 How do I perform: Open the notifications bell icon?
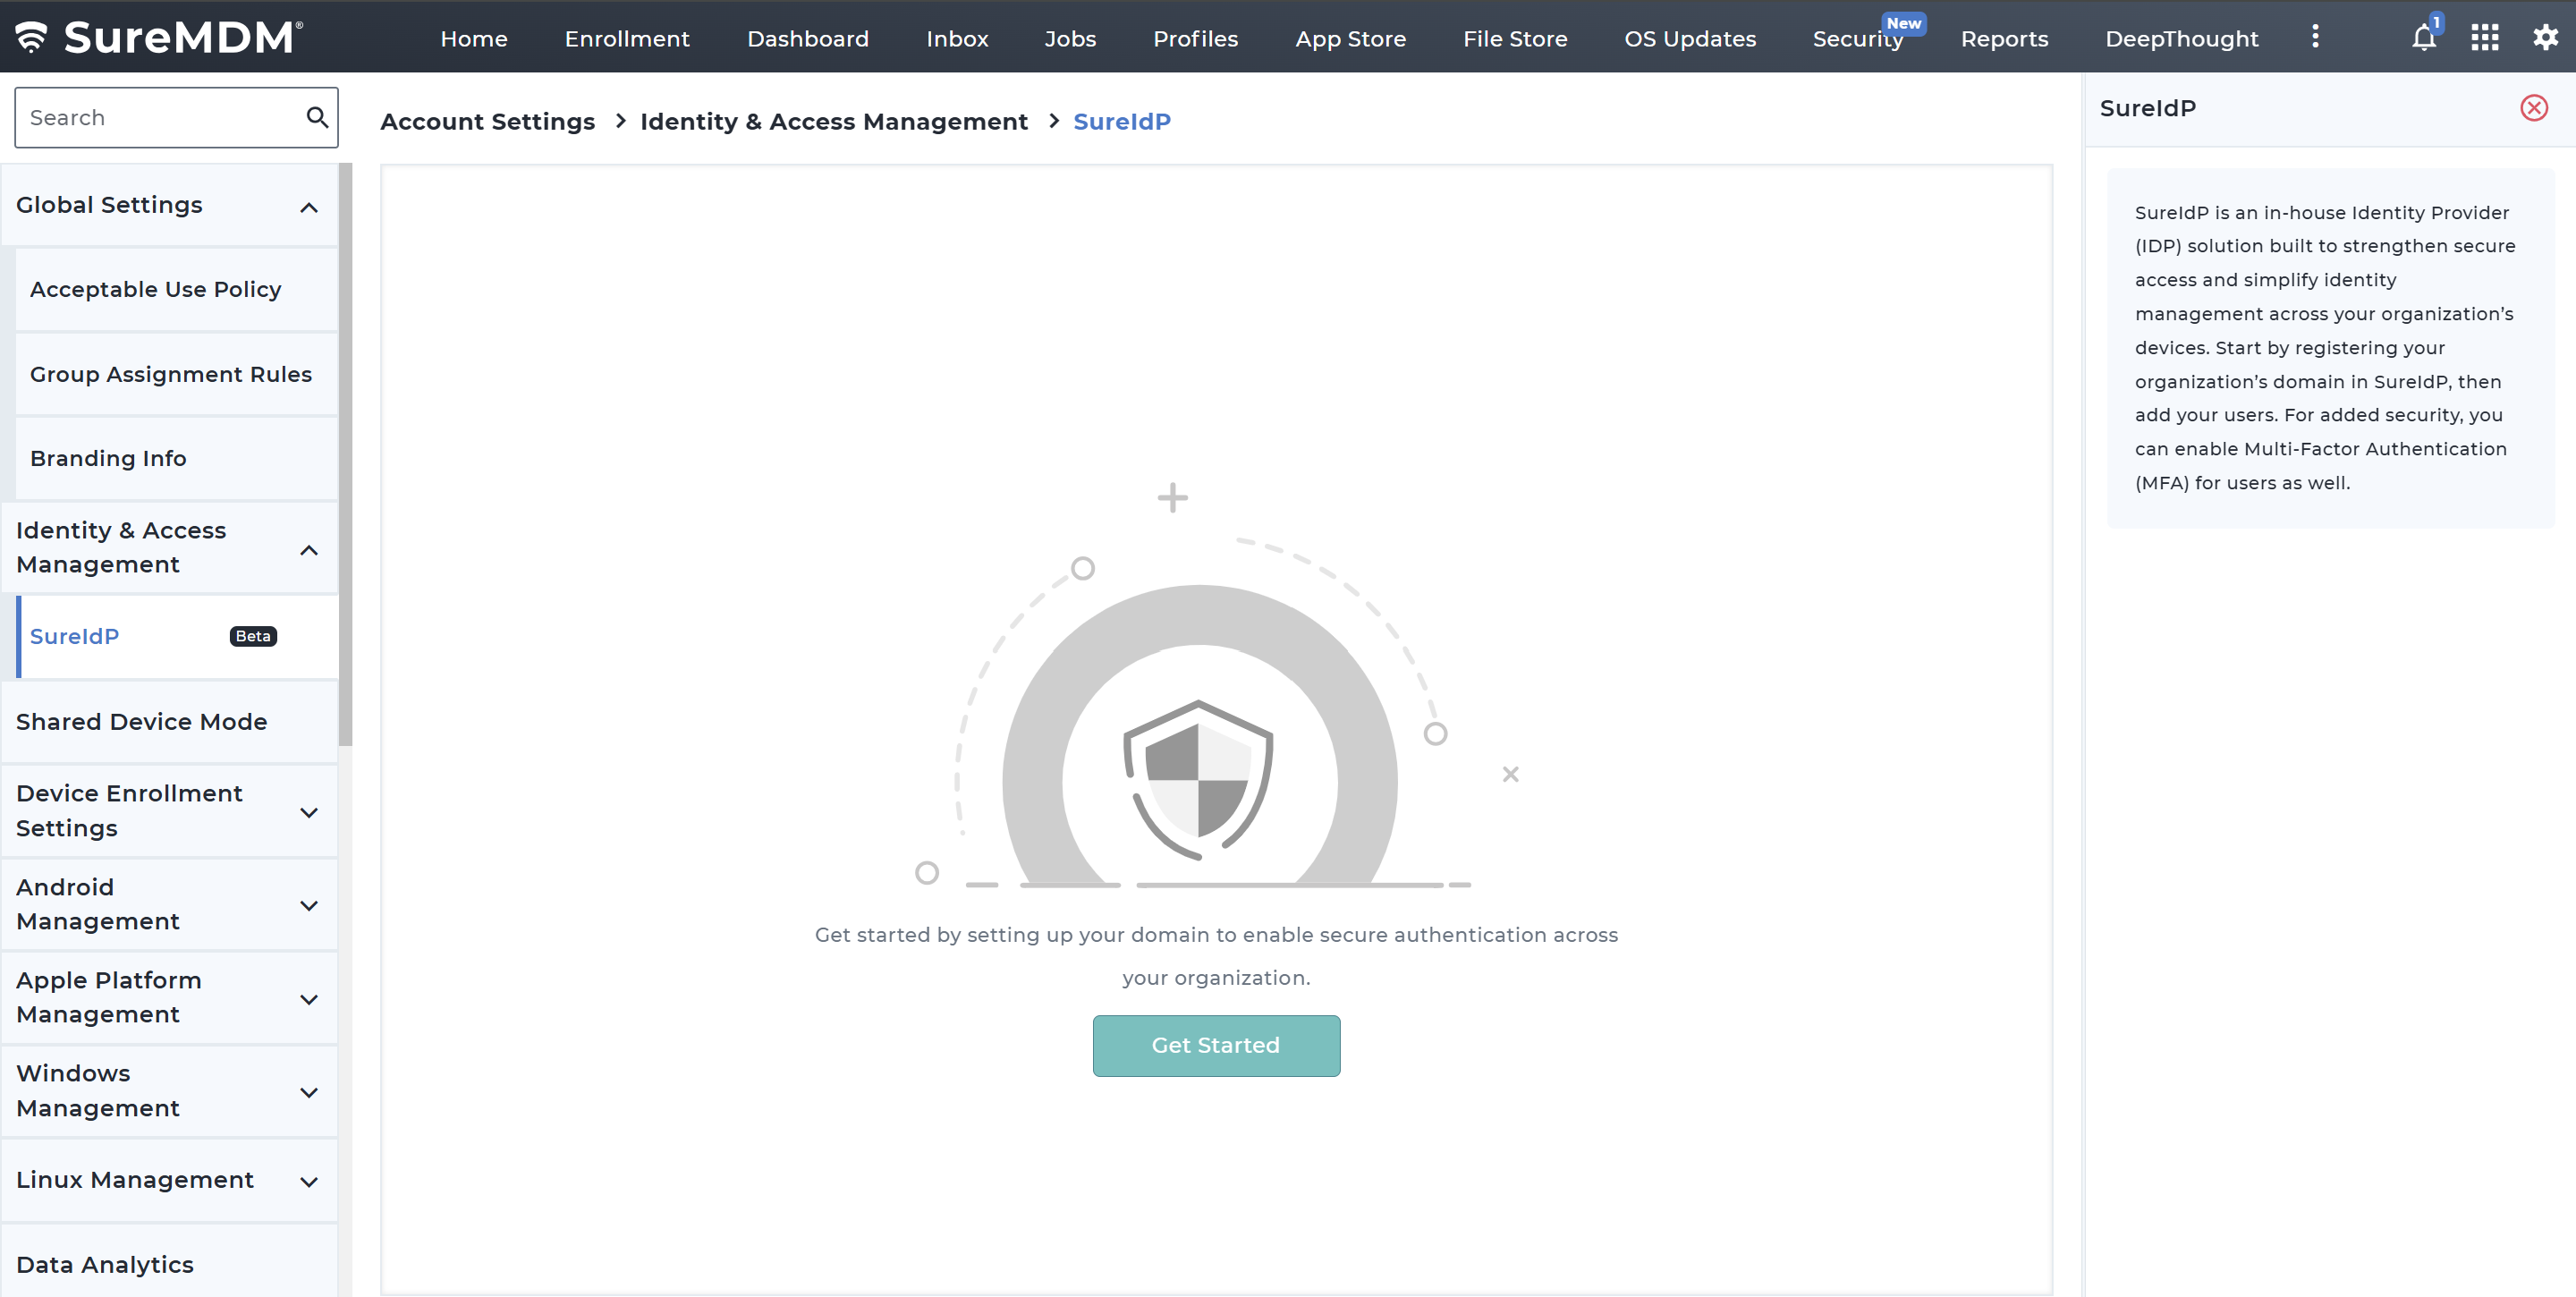pyautogui.click(x=2423, y=38)
